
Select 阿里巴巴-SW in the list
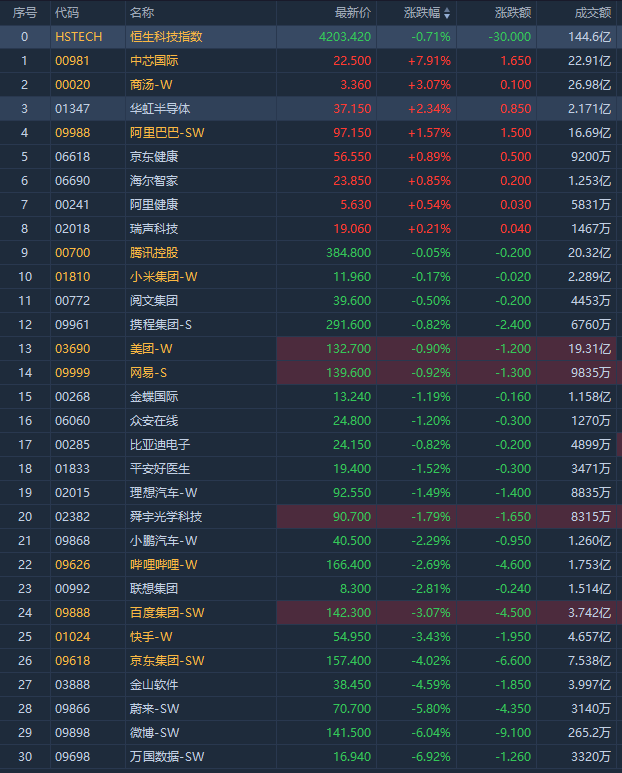[x=167, y=133]
